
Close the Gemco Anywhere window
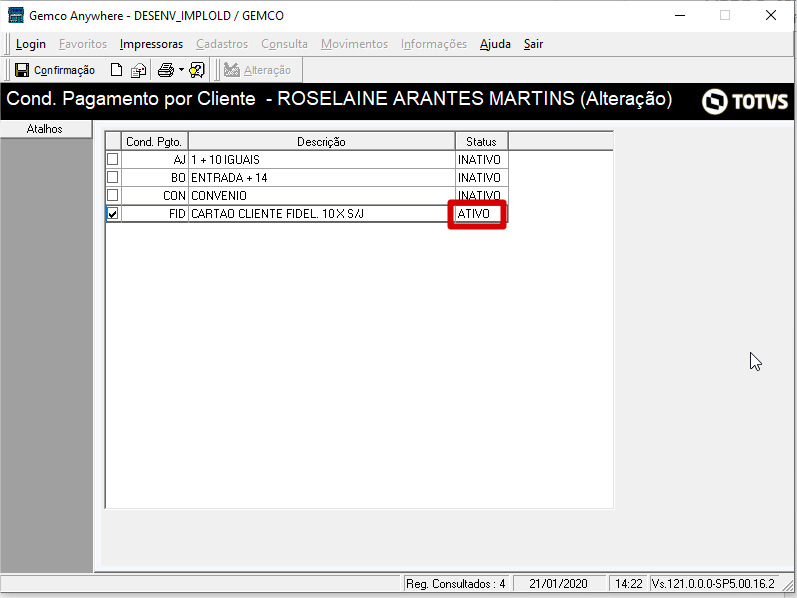[771, 15]
